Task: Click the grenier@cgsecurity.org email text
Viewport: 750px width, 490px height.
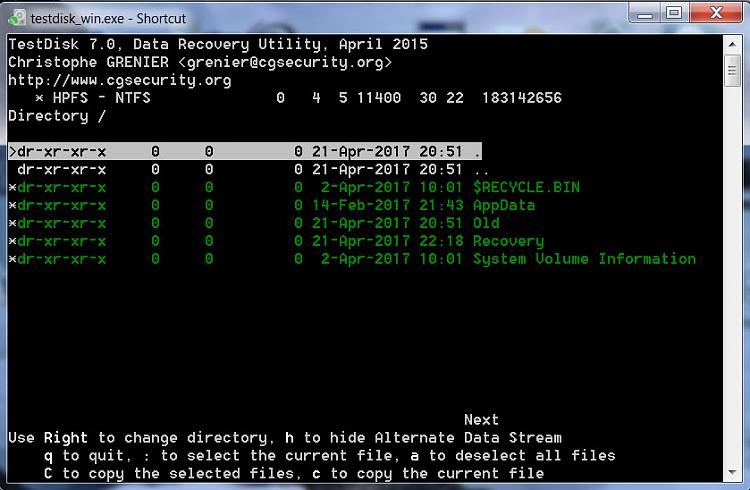Action: pyautogui.click(x=285, y=62)
